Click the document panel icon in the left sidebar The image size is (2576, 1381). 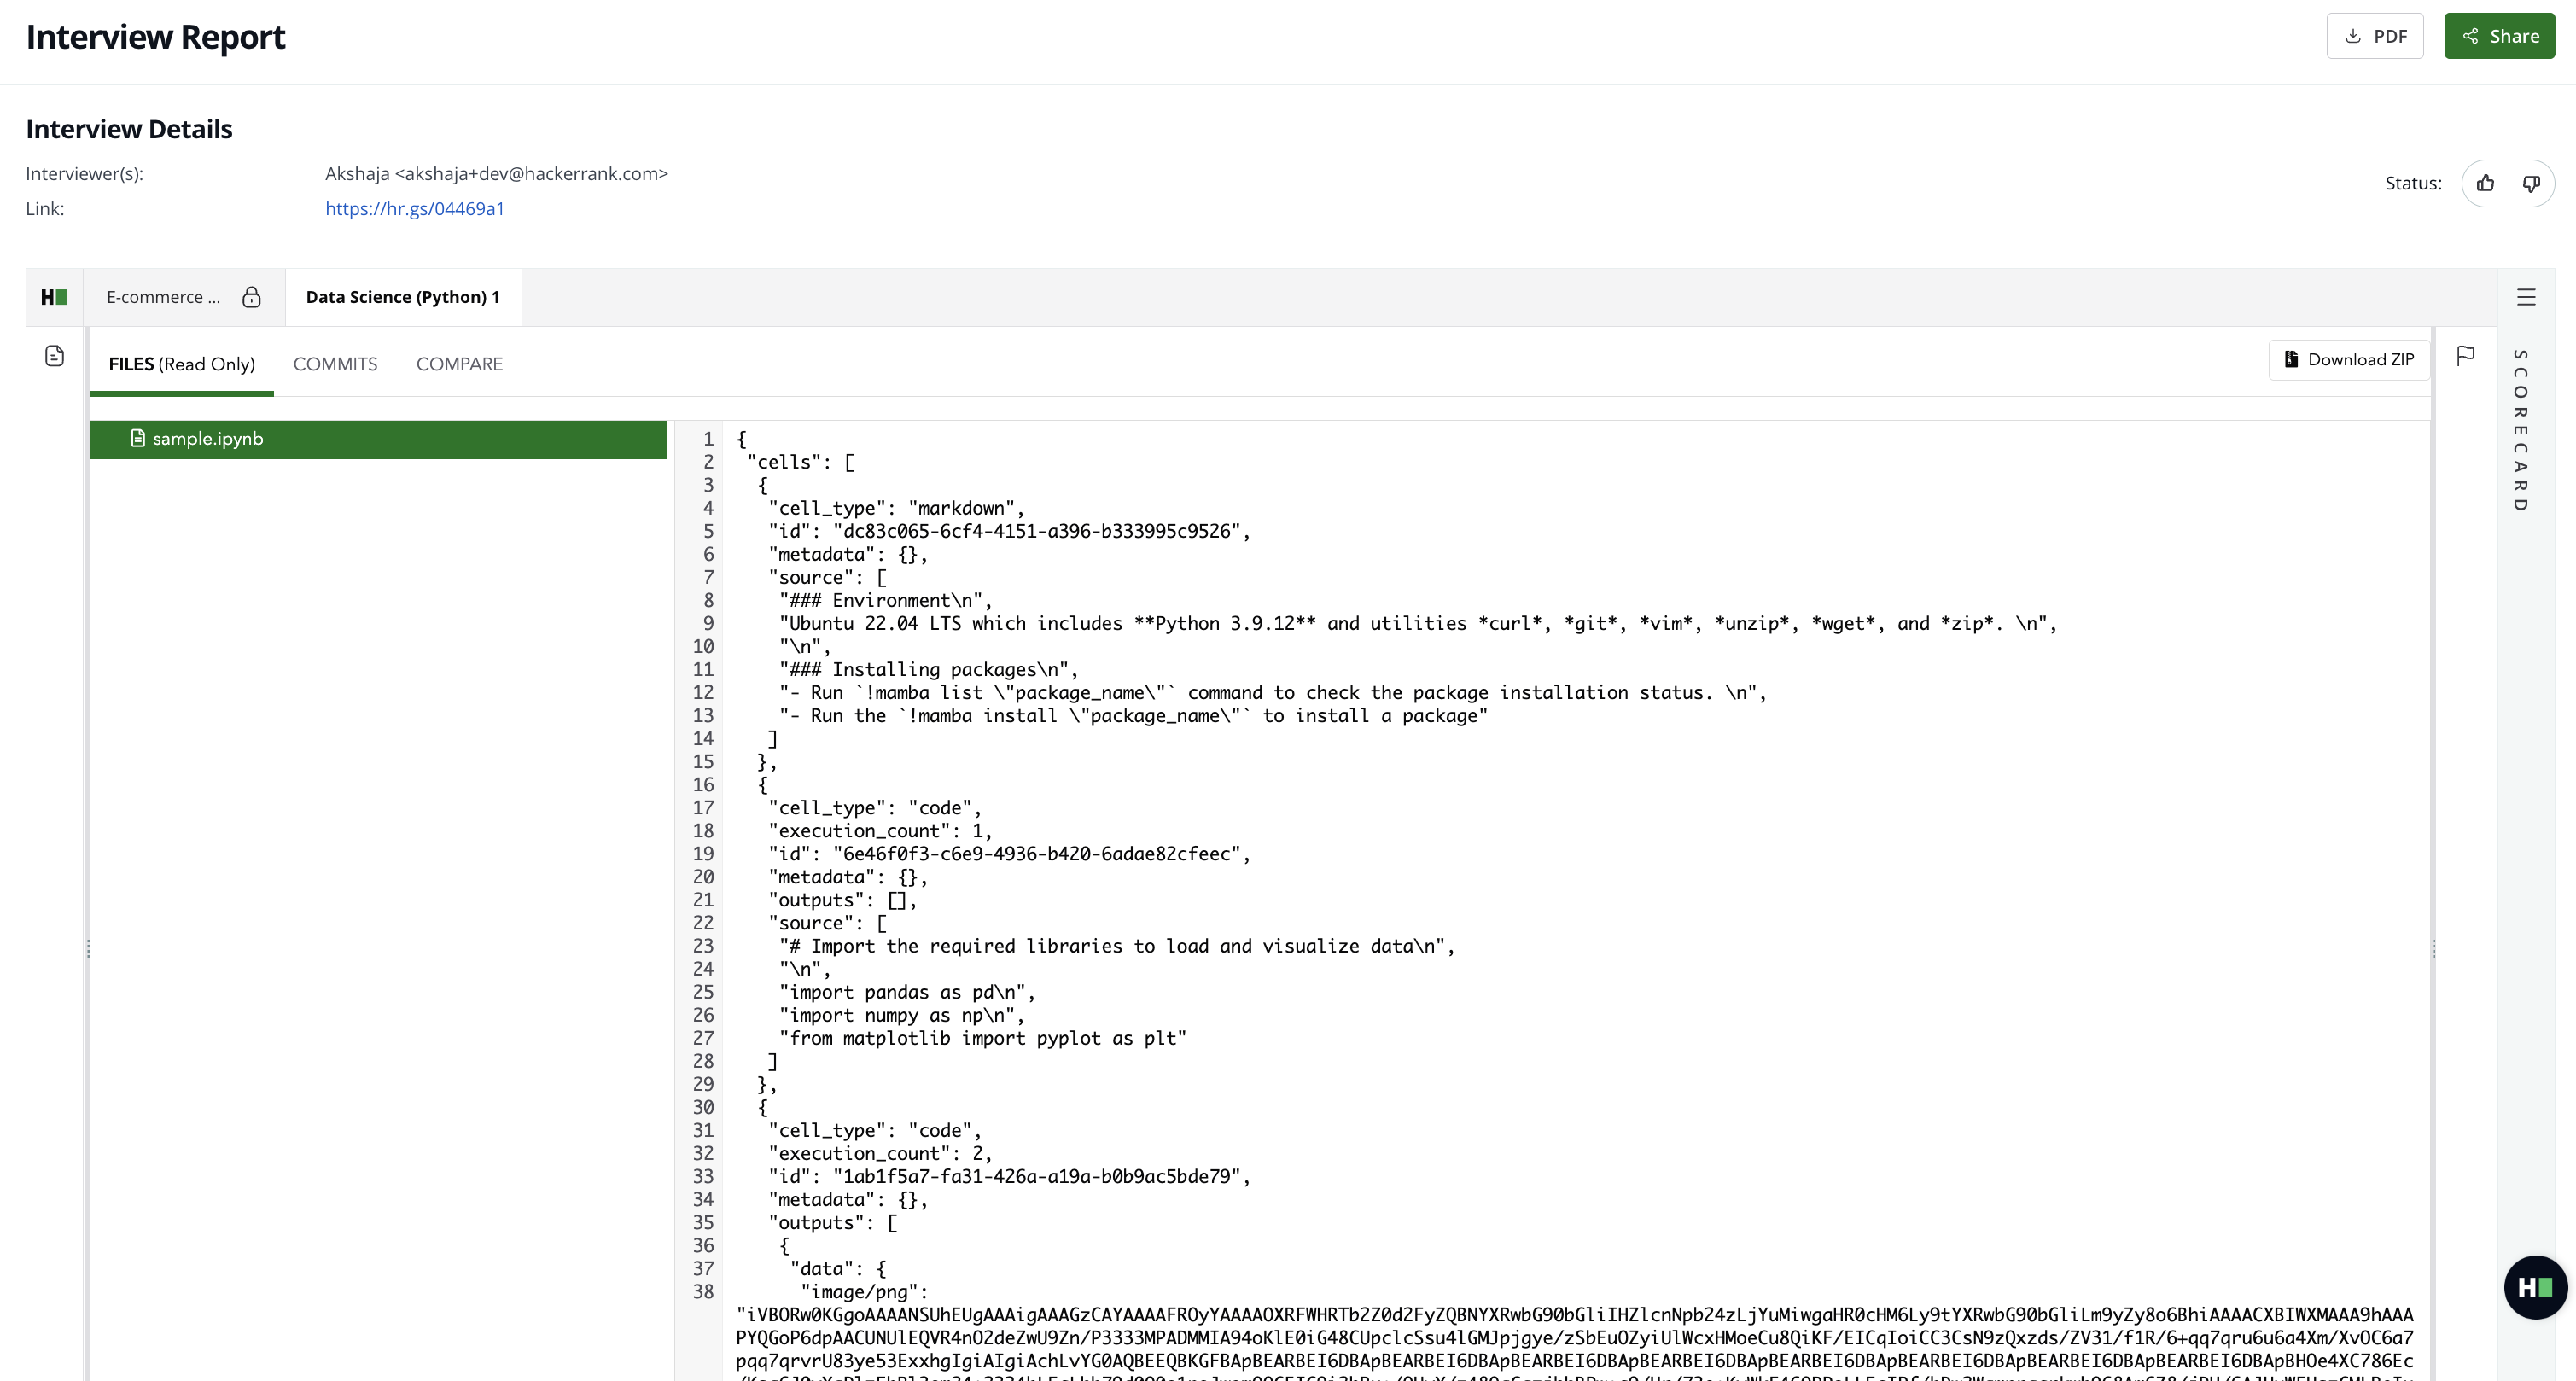point(54,355)
